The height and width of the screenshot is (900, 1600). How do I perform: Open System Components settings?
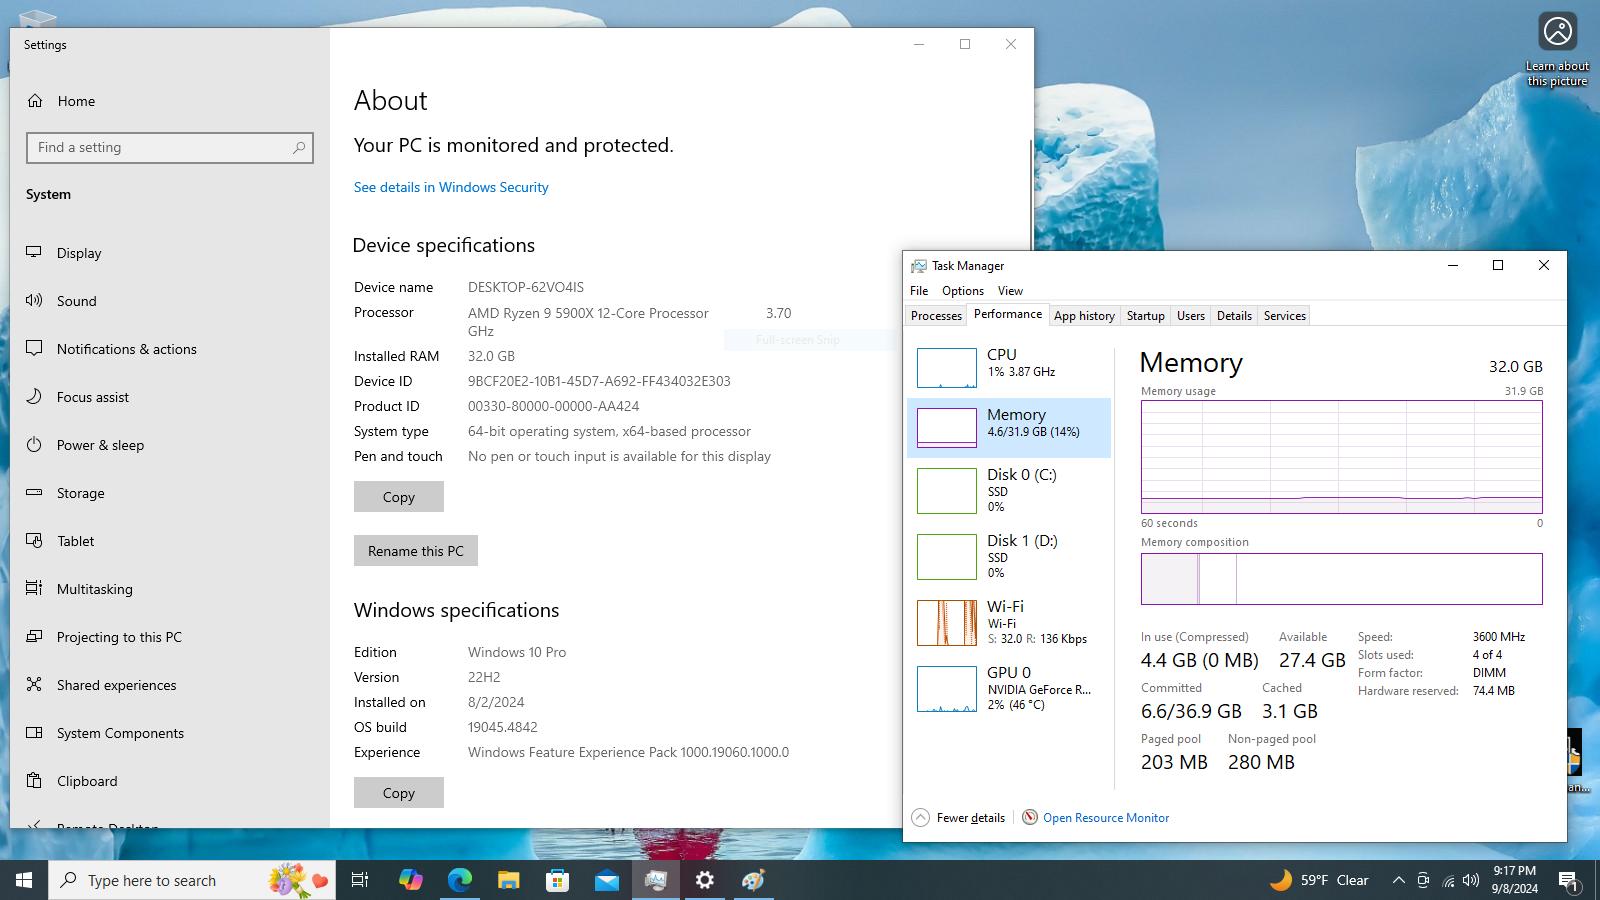tap(170, 733)
